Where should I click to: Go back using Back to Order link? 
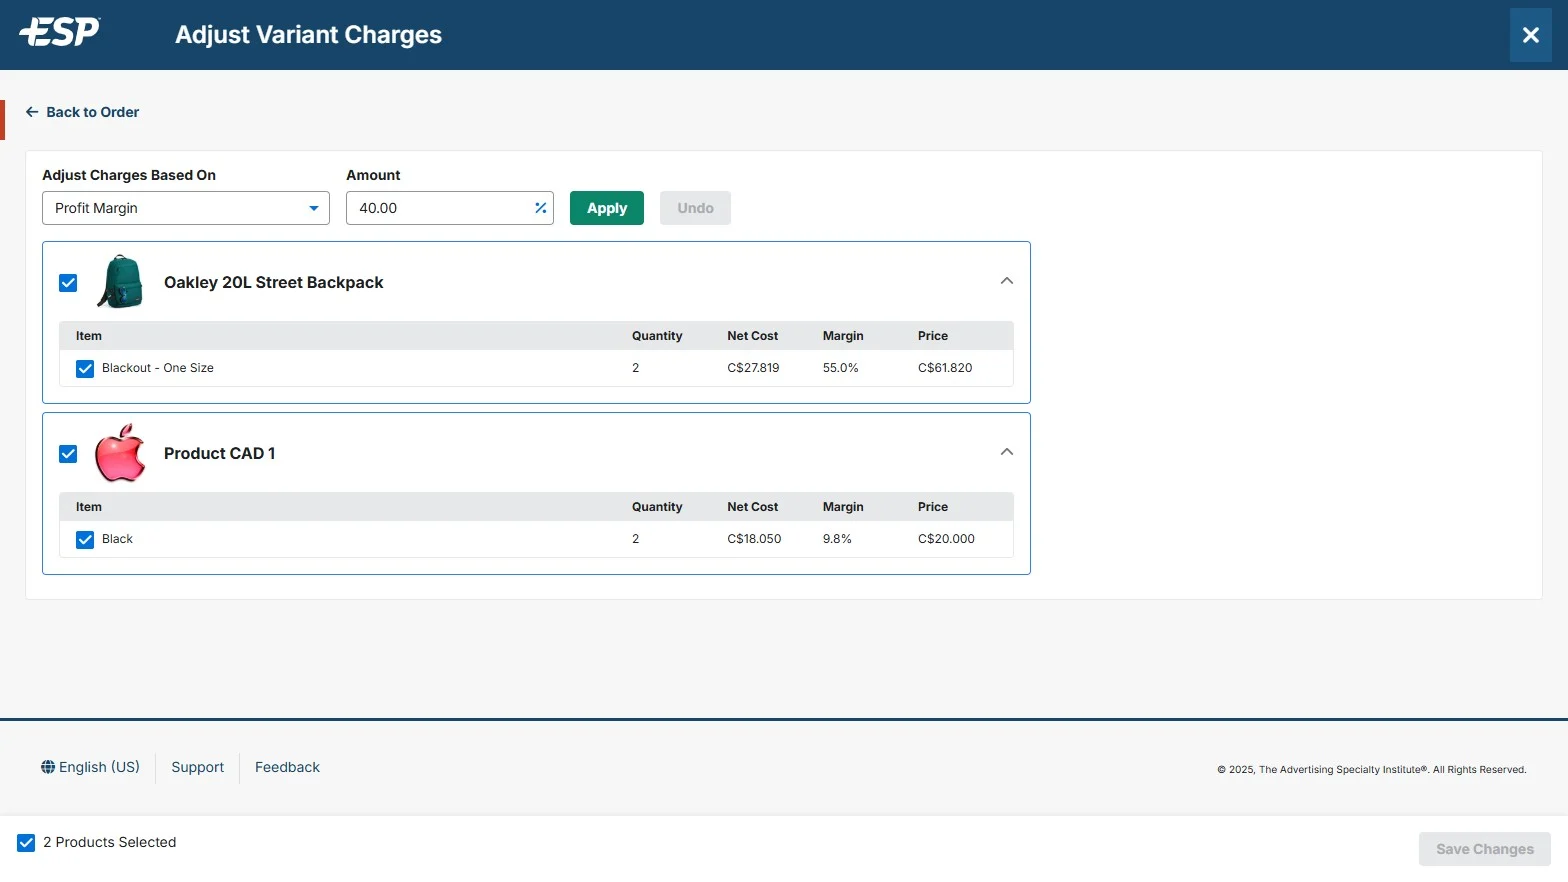point(82,112)
